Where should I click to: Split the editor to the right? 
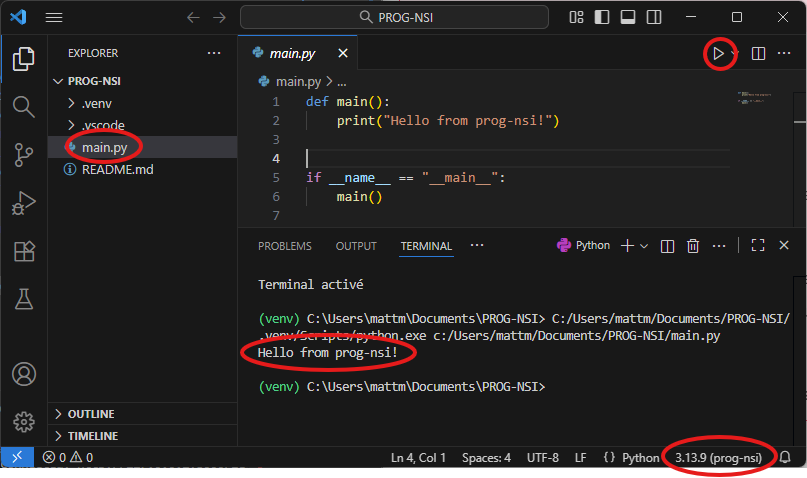(758, 53)
